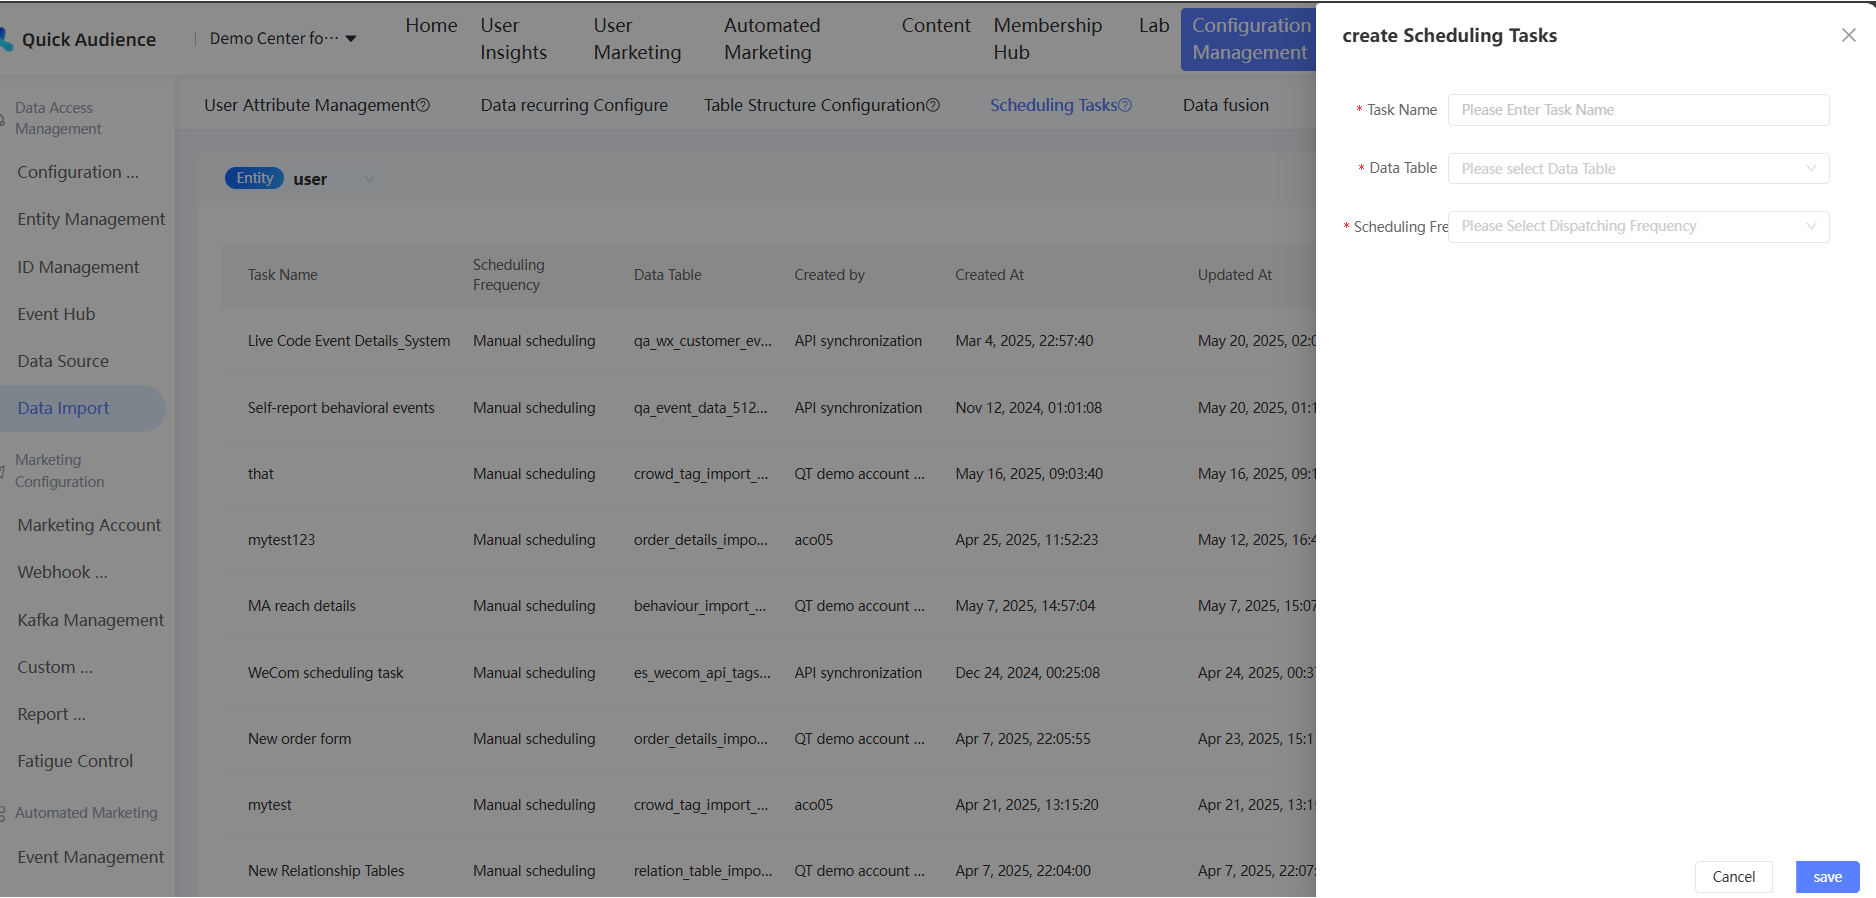
Task: Close the create Scheduling Tasks panel
Action: [1848, 35]
